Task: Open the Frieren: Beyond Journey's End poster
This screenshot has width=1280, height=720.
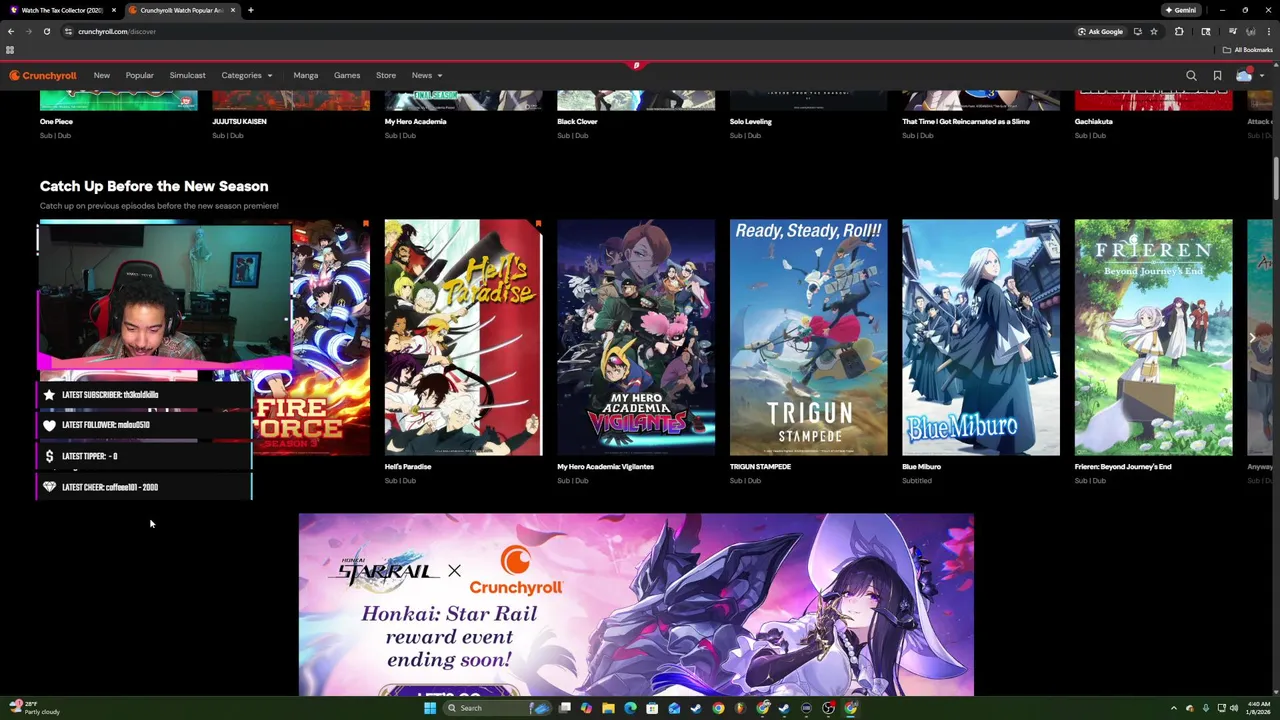Action: point(1153,338)
